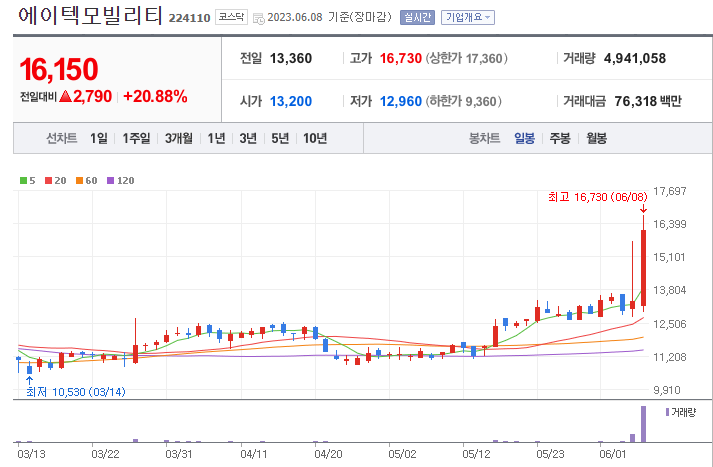Click the calendar clock icon before the date
Image resolution: width=713 pixels, height=467 pixels.
click(259, 19)
